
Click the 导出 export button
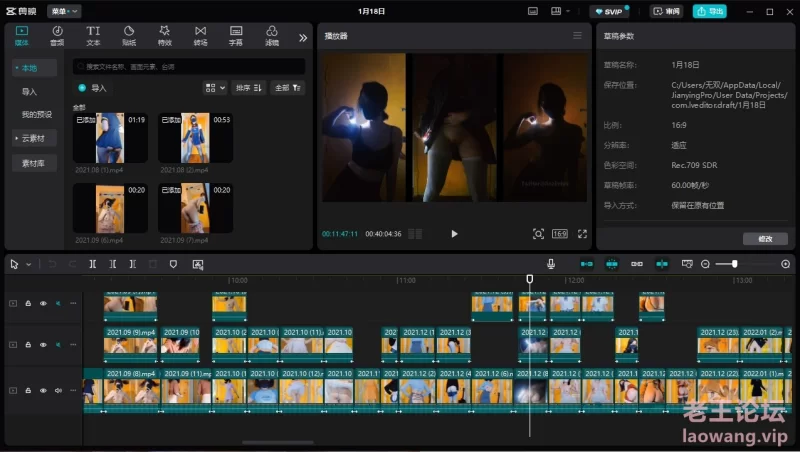point(709,11)
